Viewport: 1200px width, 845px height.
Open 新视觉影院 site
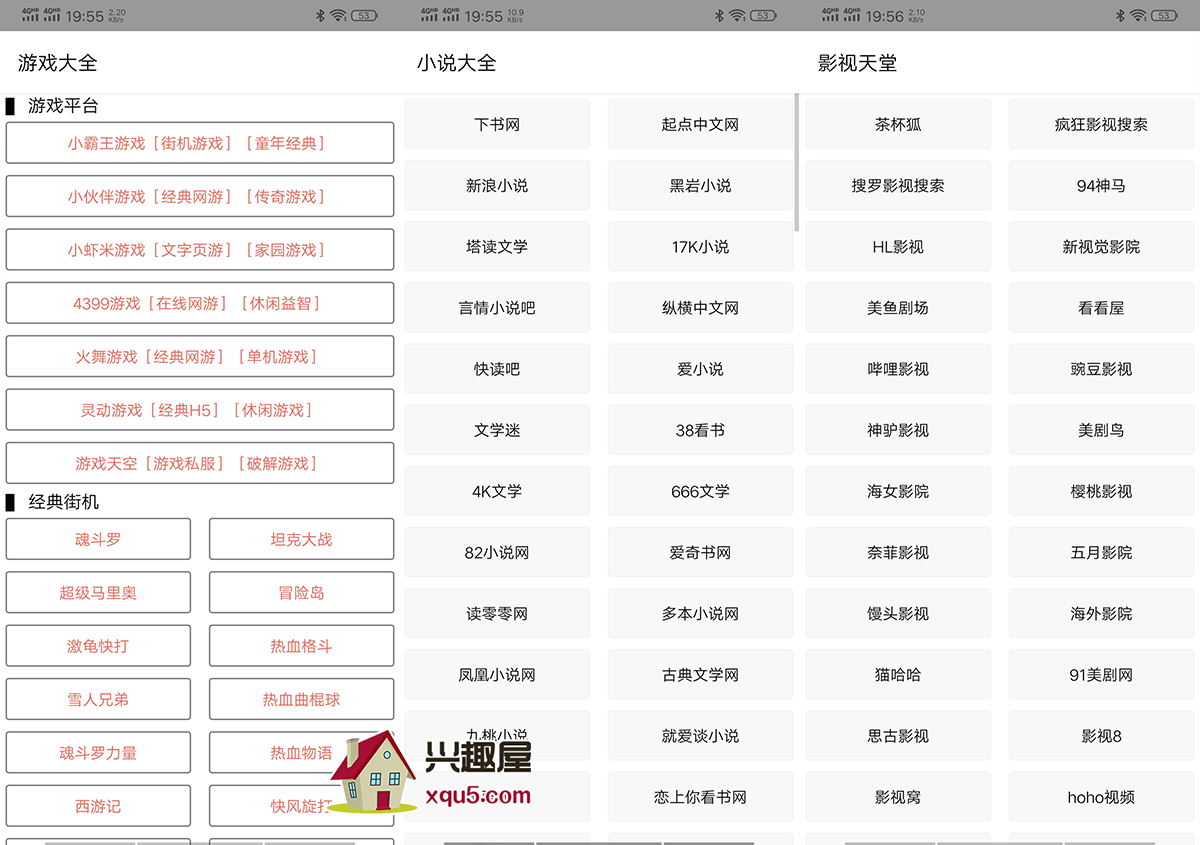click(1101, 246)
